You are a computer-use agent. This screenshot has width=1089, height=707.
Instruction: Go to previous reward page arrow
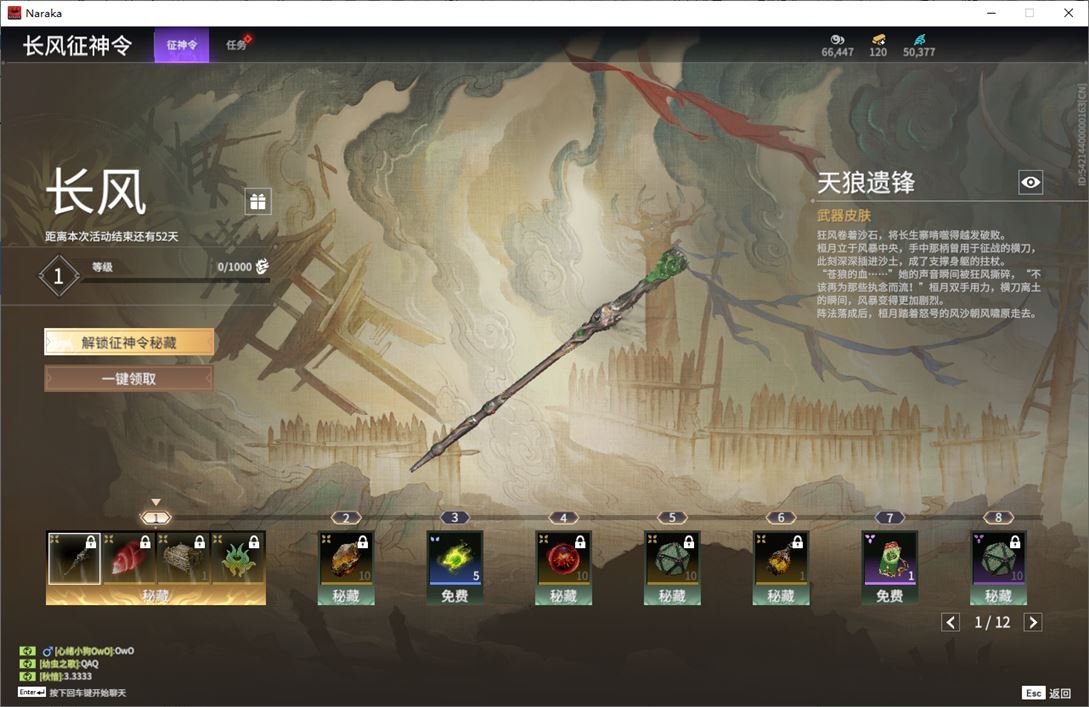tap(951, 622)
